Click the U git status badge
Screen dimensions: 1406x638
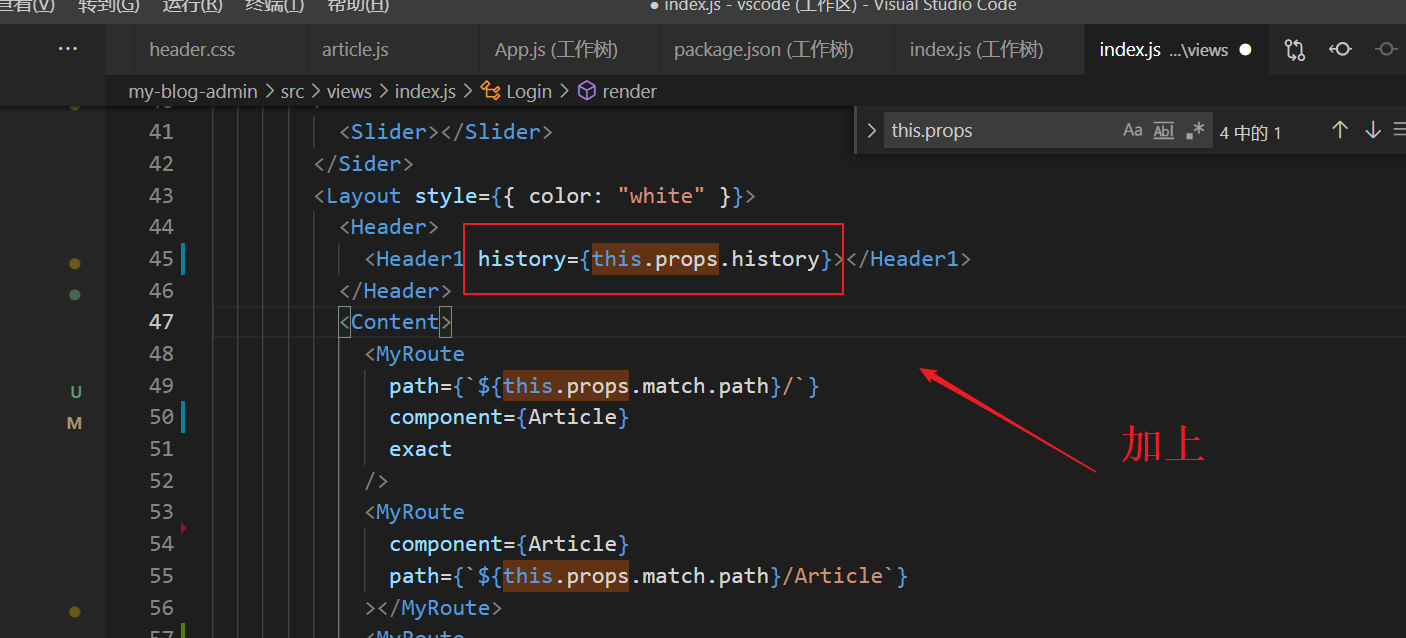[75, 391]
